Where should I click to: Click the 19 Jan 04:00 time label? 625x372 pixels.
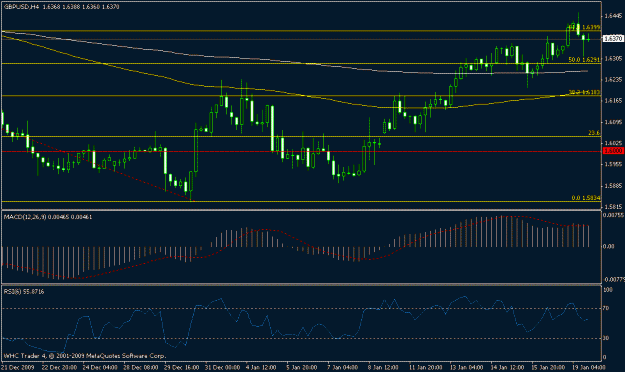point(588,367)
